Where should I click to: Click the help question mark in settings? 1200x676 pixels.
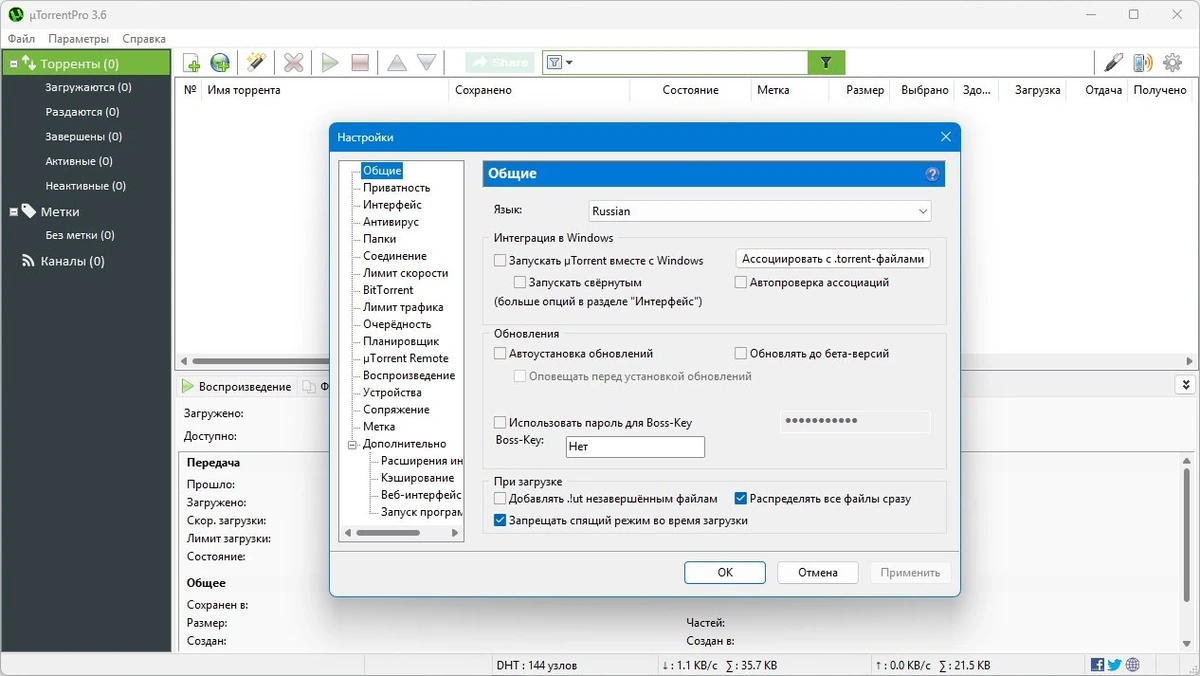[932, 174]
